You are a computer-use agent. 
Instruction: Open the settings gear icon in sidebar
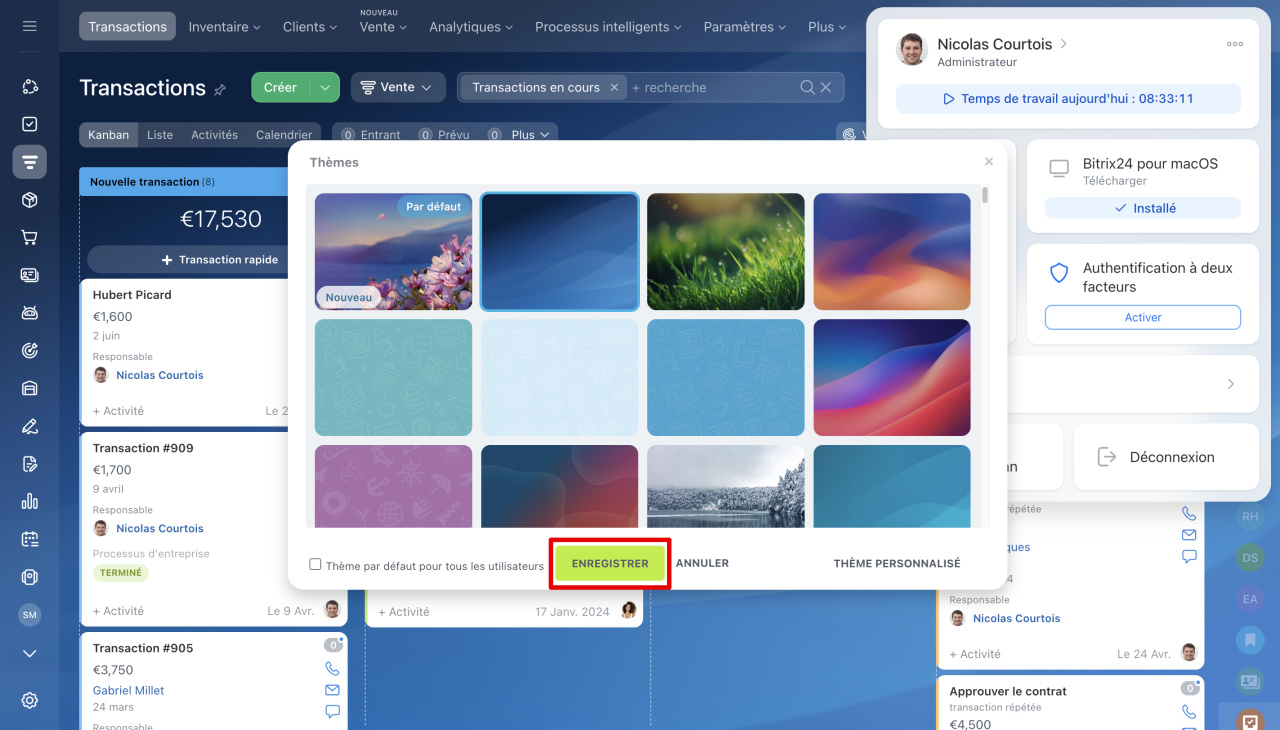(x=29, y=700)
